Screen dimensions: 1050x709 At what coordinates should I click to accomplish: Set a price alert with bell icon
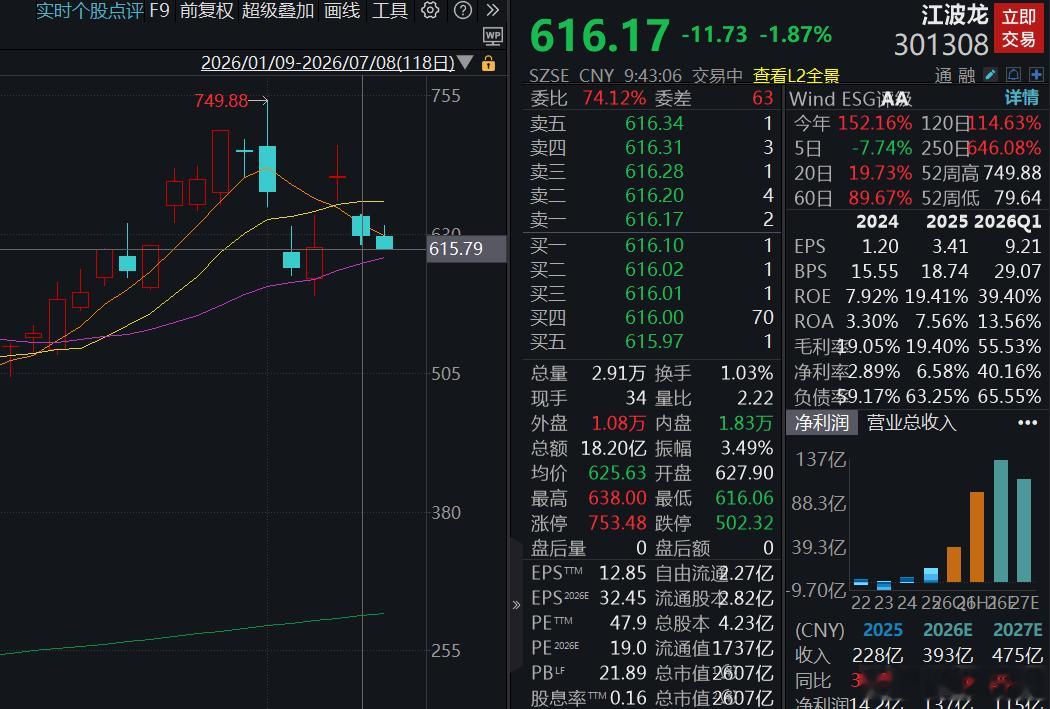[1014, 75]
